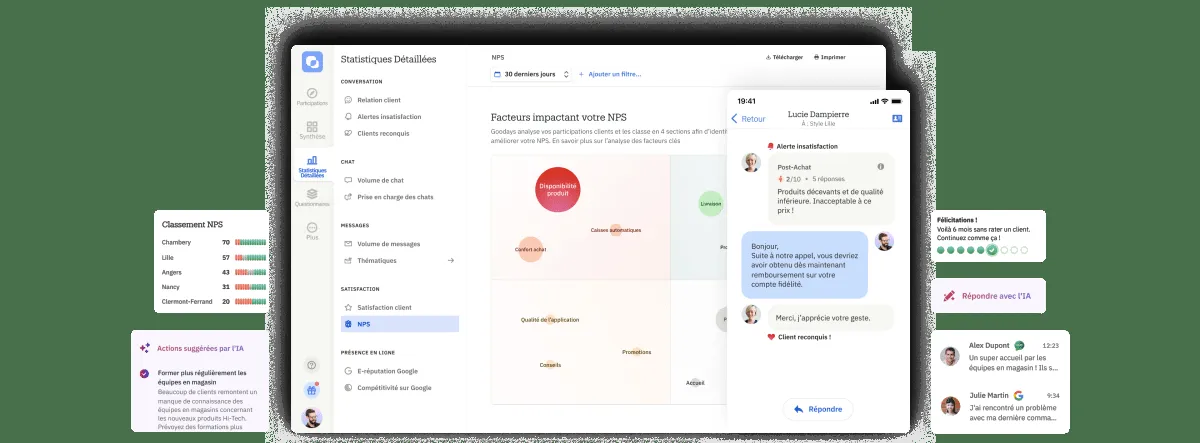Open the help question mark icon

312,365
